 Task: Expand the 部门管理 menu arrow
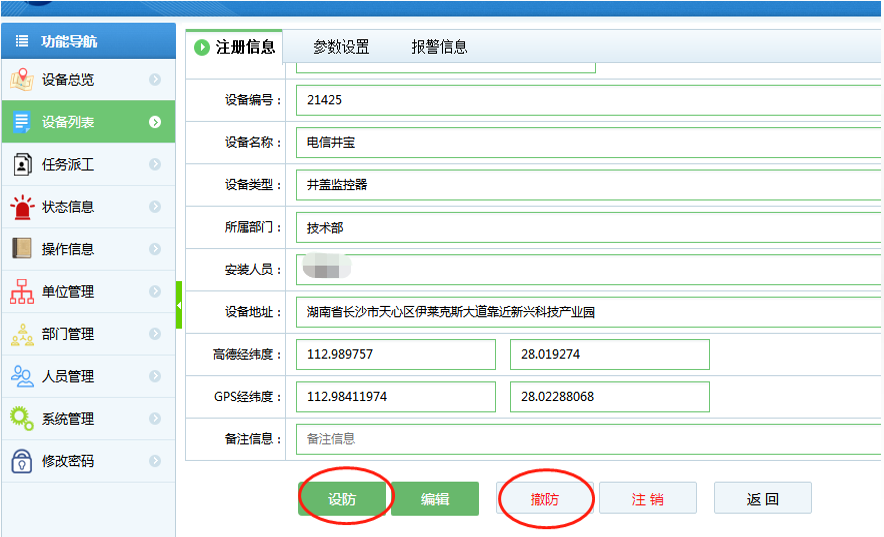pyautogui.click(x=155, y=334)
